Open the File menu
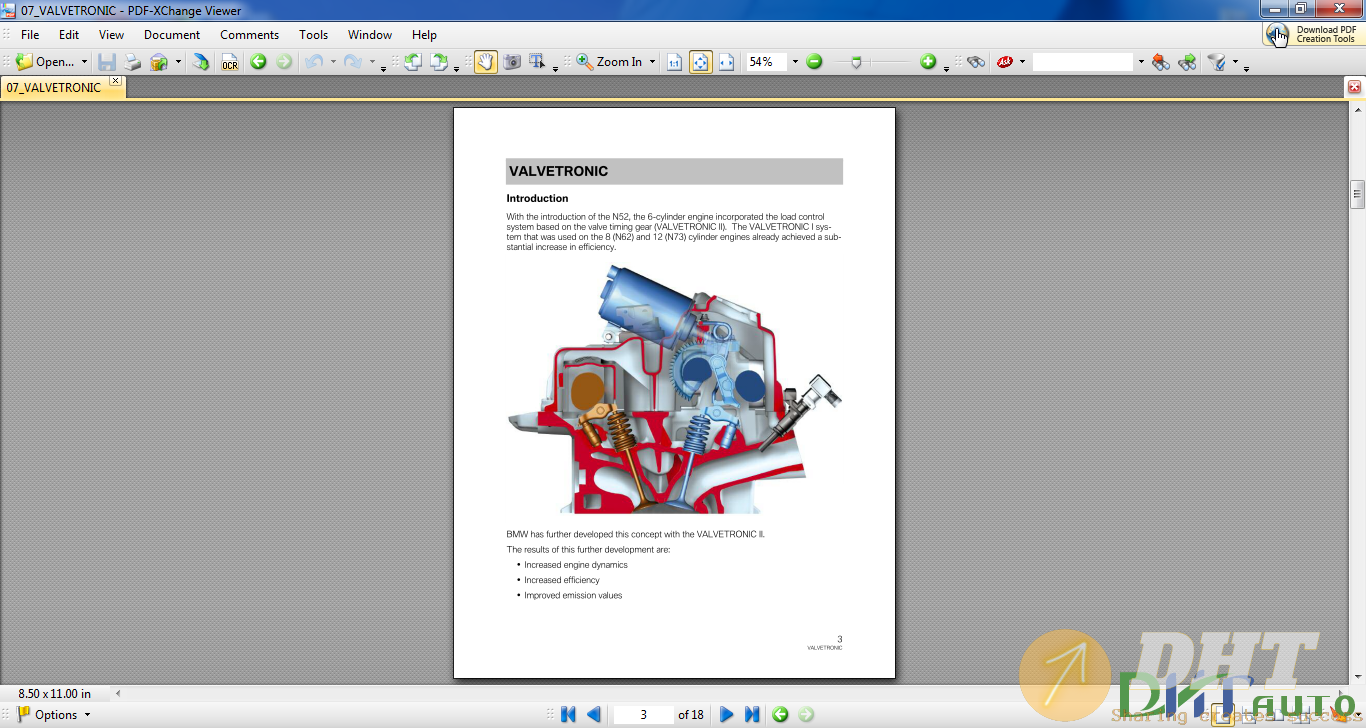The height and width of the screenshot is (728, 1366). [30, 34]
